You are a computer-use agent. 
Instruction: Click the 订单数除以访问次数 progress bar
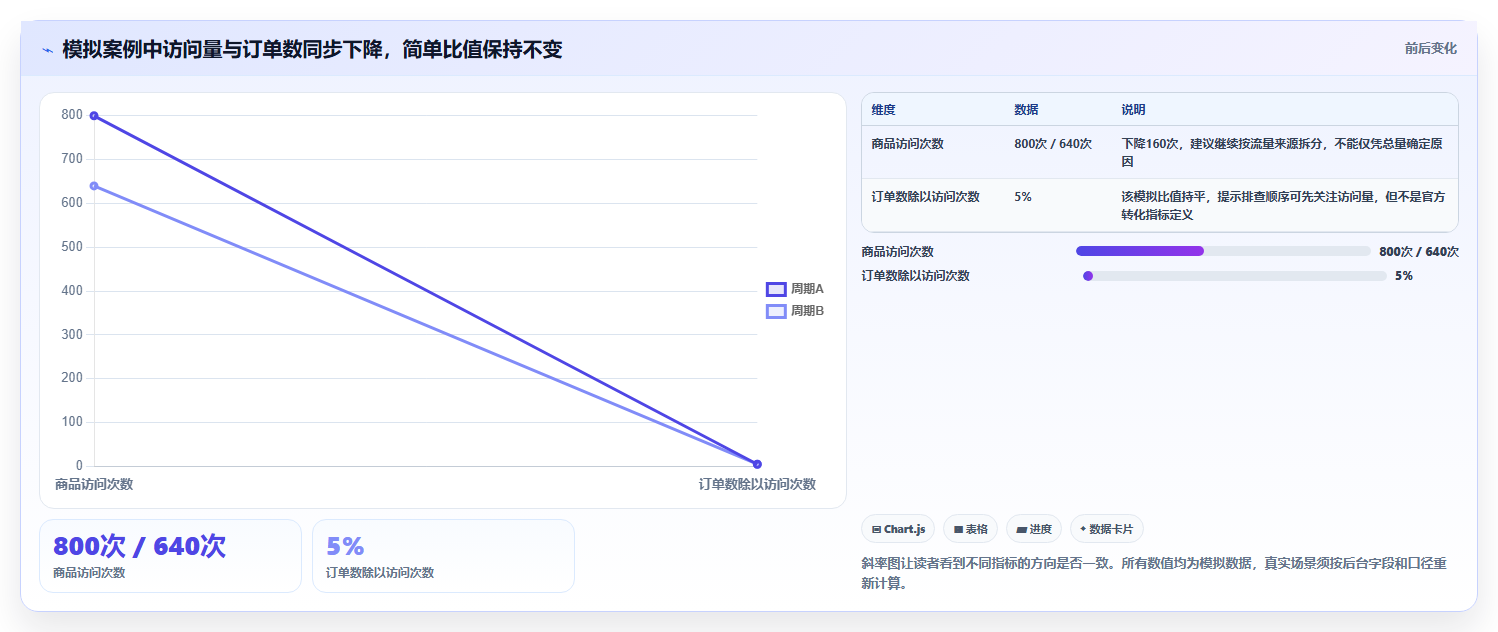coord(1235,276)
